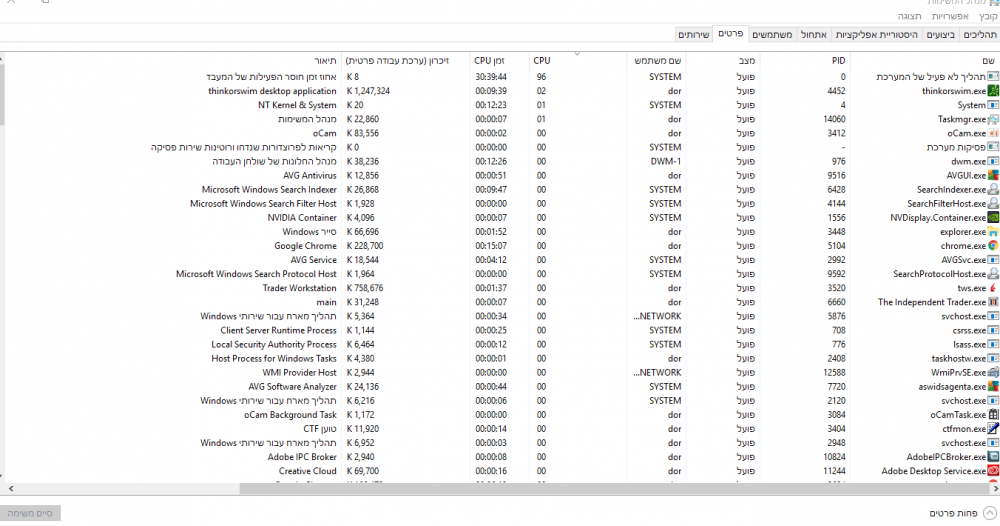
Task: Sort by the שם משתמש column header
Action: (x=658, y=61)
